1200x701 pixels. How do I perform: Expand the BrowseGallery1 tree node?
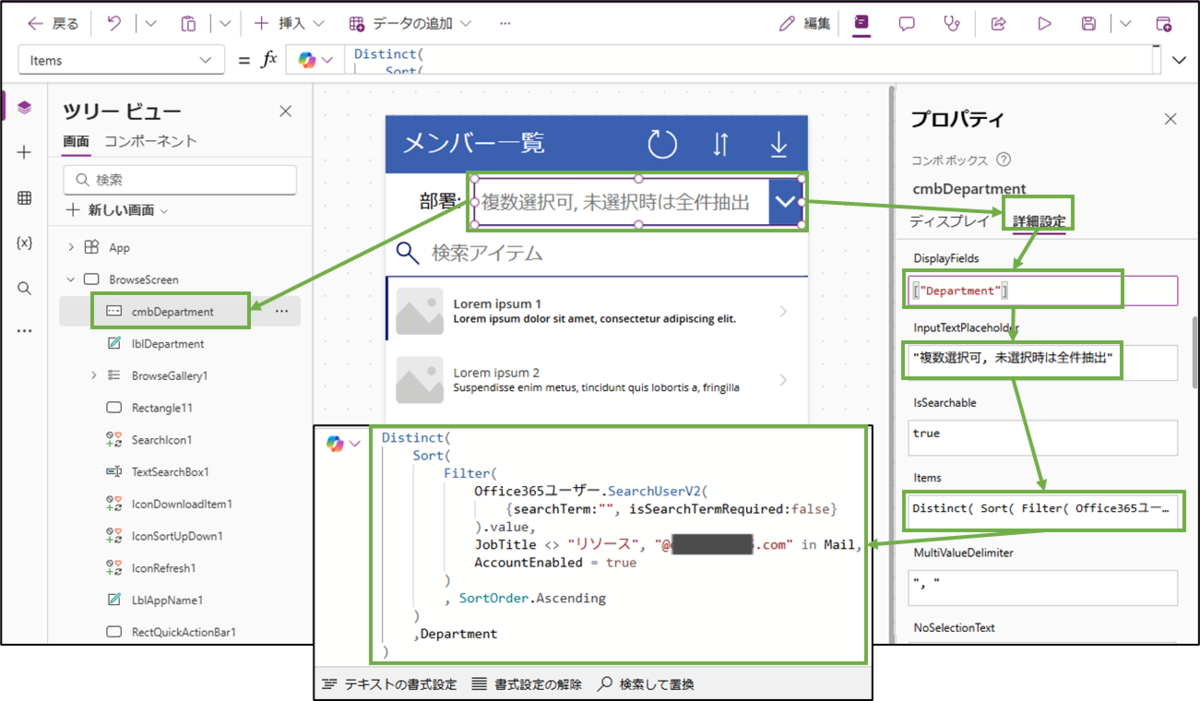[94, 375]
